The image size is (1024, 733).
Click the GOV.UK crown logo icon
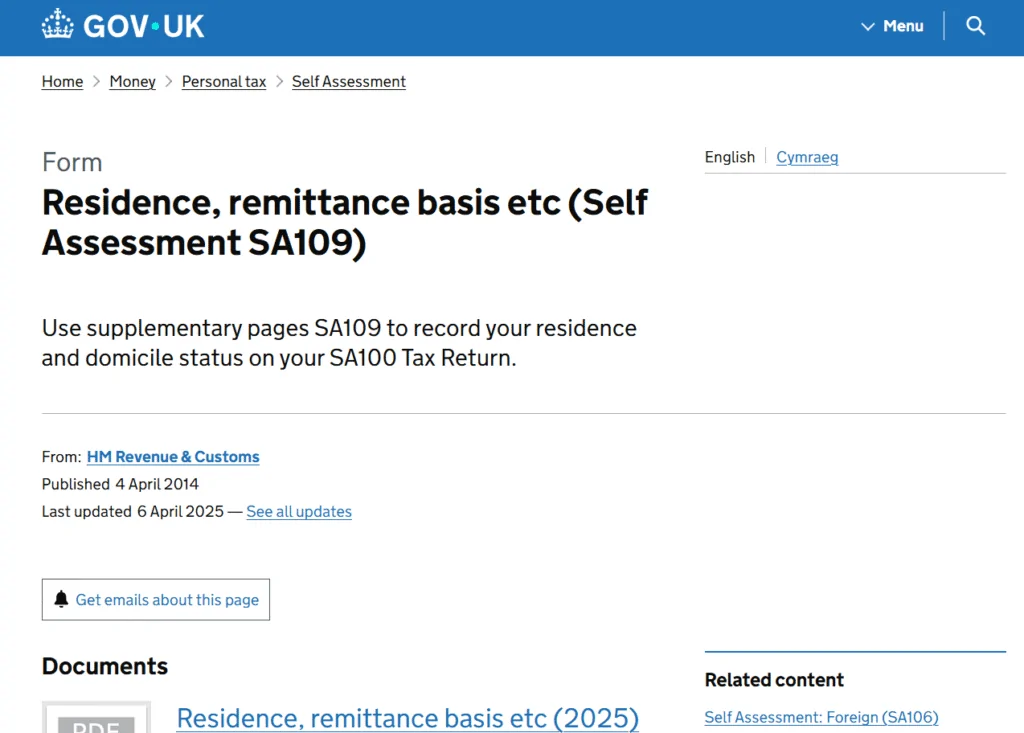(x=58, y=25)
